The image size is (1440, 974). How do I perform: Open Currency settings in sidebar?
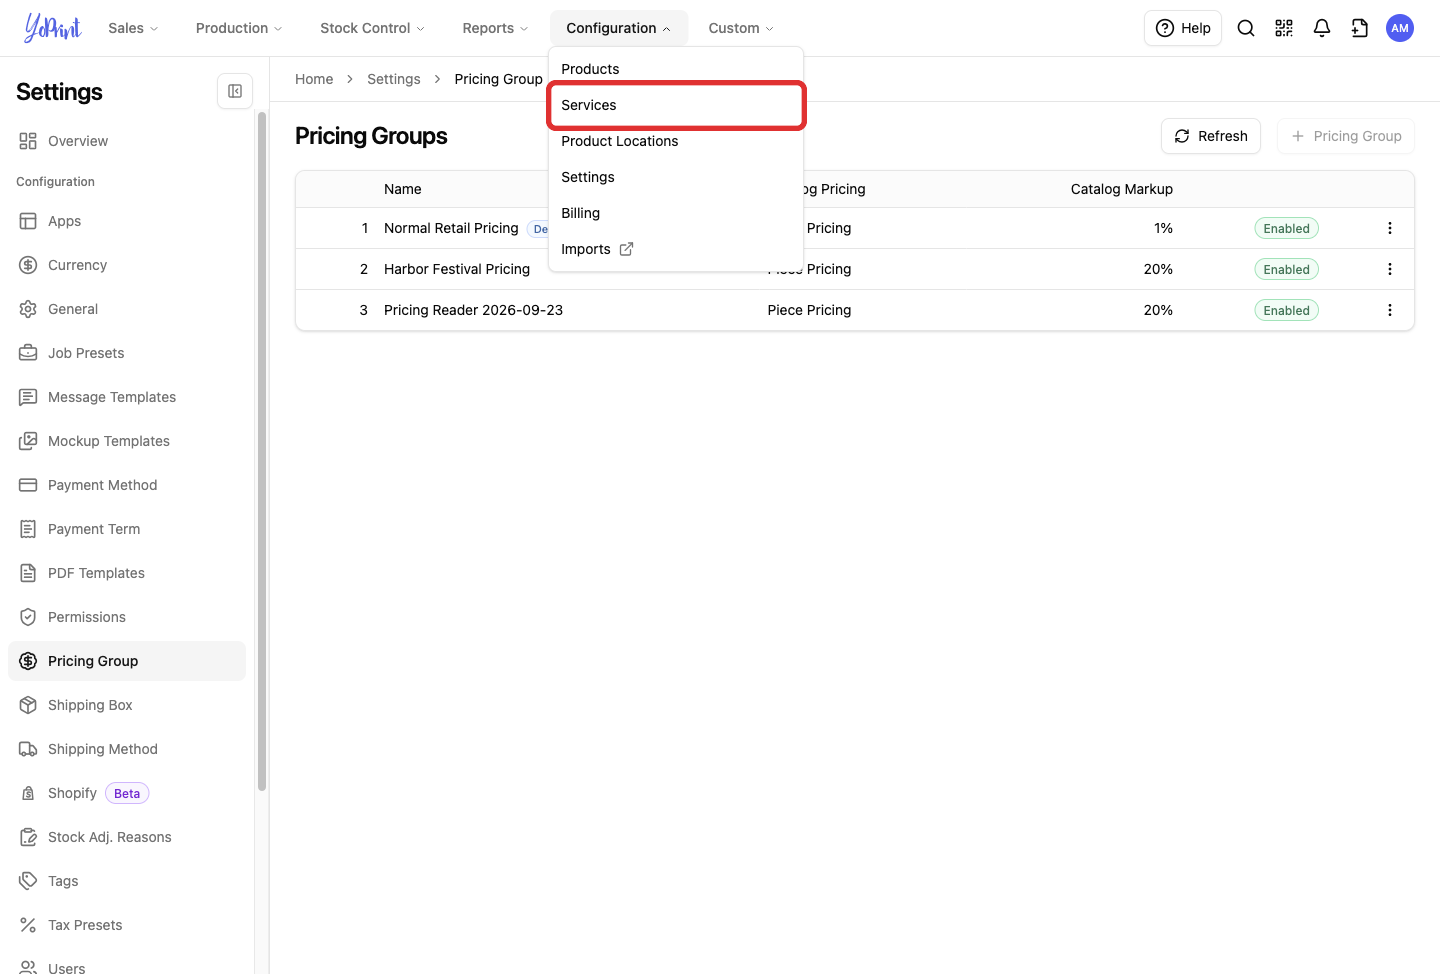pyautogui.click(x=127, y=265)
